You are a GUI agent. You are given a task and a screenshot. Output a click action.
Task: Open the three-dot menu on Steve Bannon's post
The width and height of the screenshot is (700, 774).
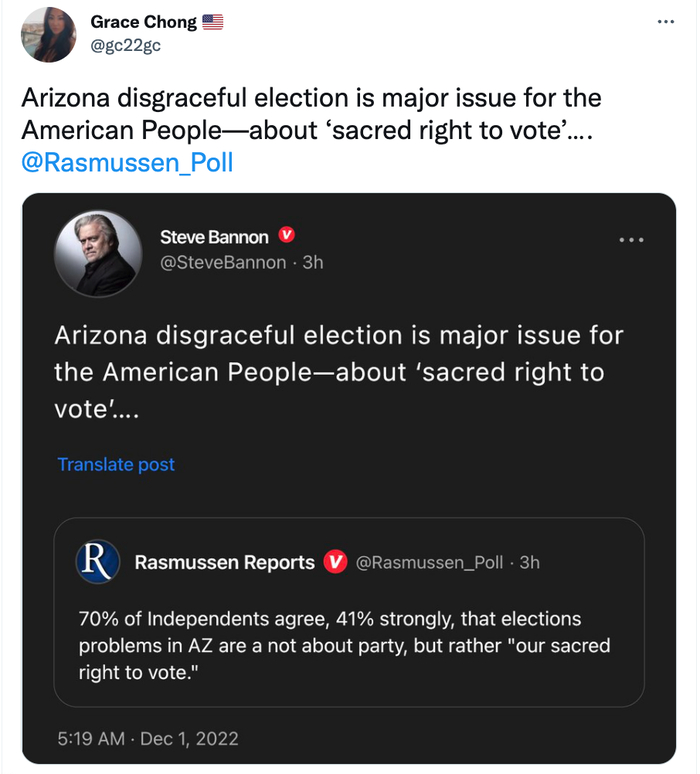pyautogui.click(x=631, y=239)
